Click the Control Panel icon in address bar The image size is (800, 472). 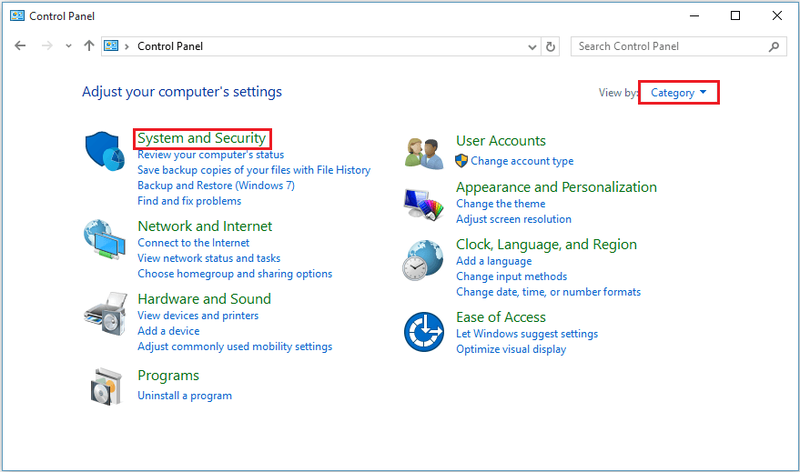coord(111,46)
